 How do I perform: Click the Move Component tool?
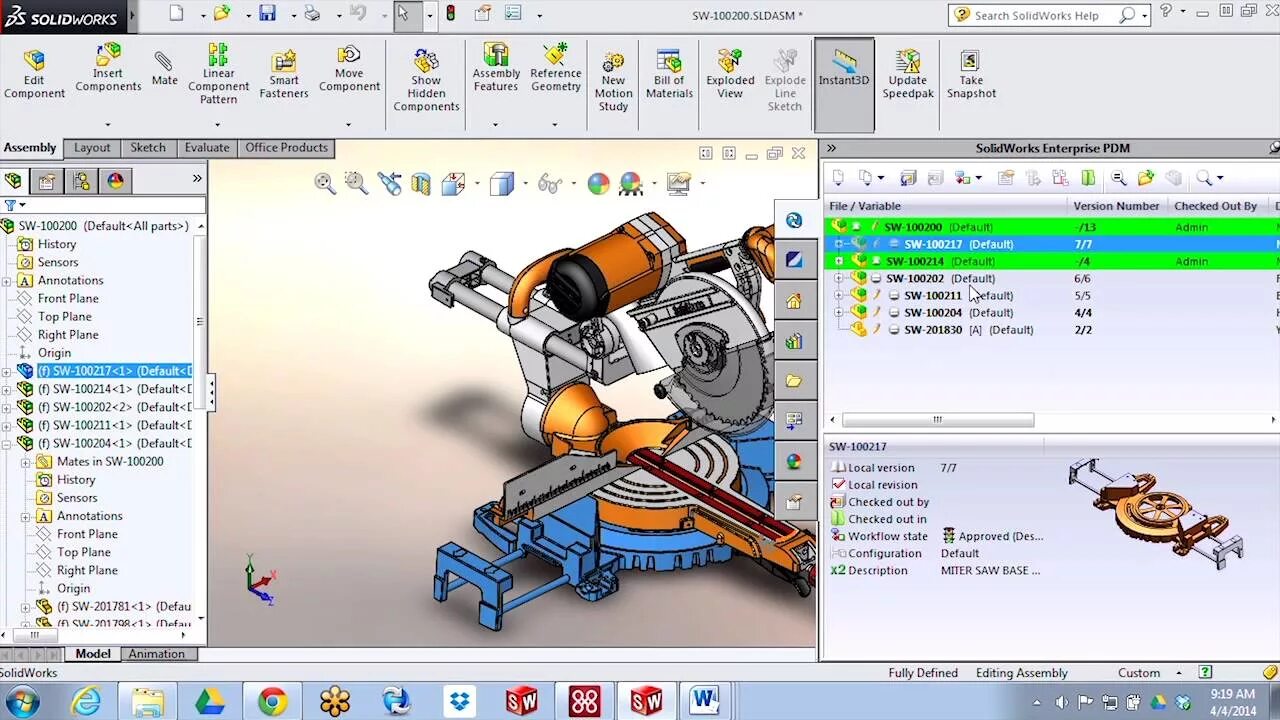pos(349,68)
